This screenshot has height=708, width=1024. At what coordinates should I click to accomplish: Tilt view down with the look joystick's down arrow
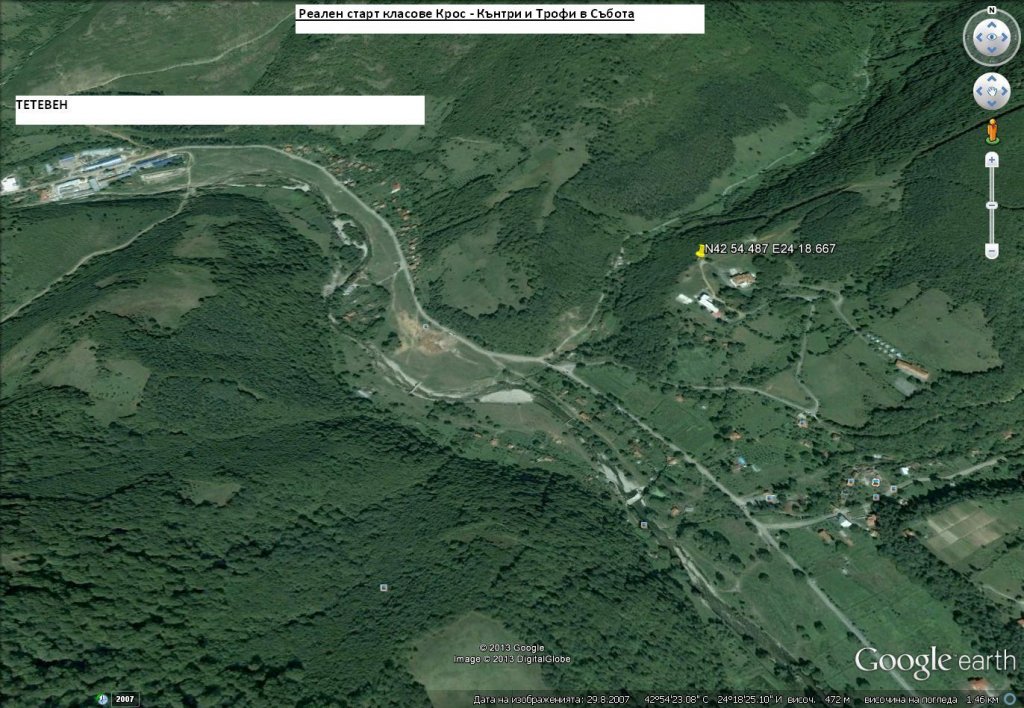click(x=991, y=50)
